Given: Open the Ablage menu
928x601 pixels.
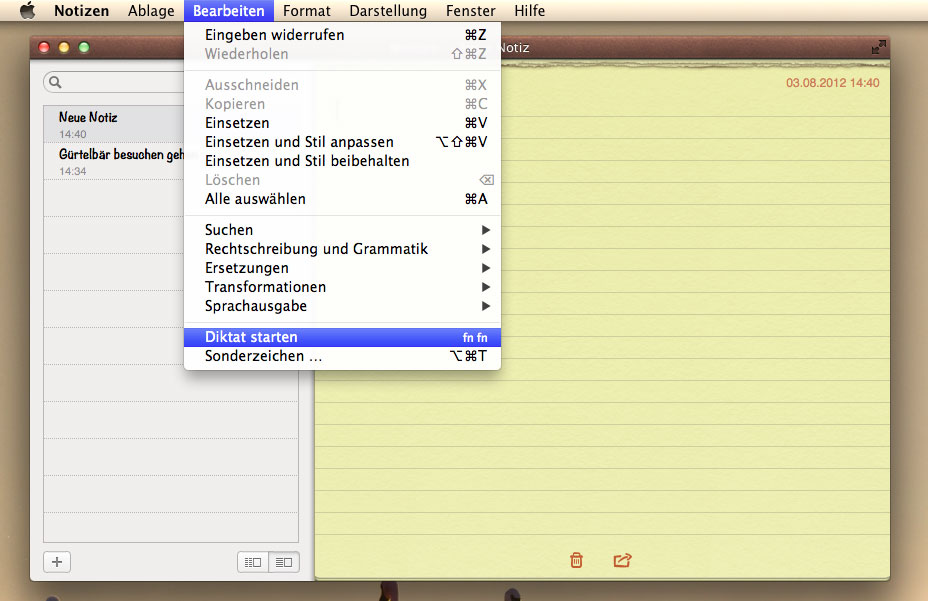Looking at the screenshot, I should click(151, 11).
